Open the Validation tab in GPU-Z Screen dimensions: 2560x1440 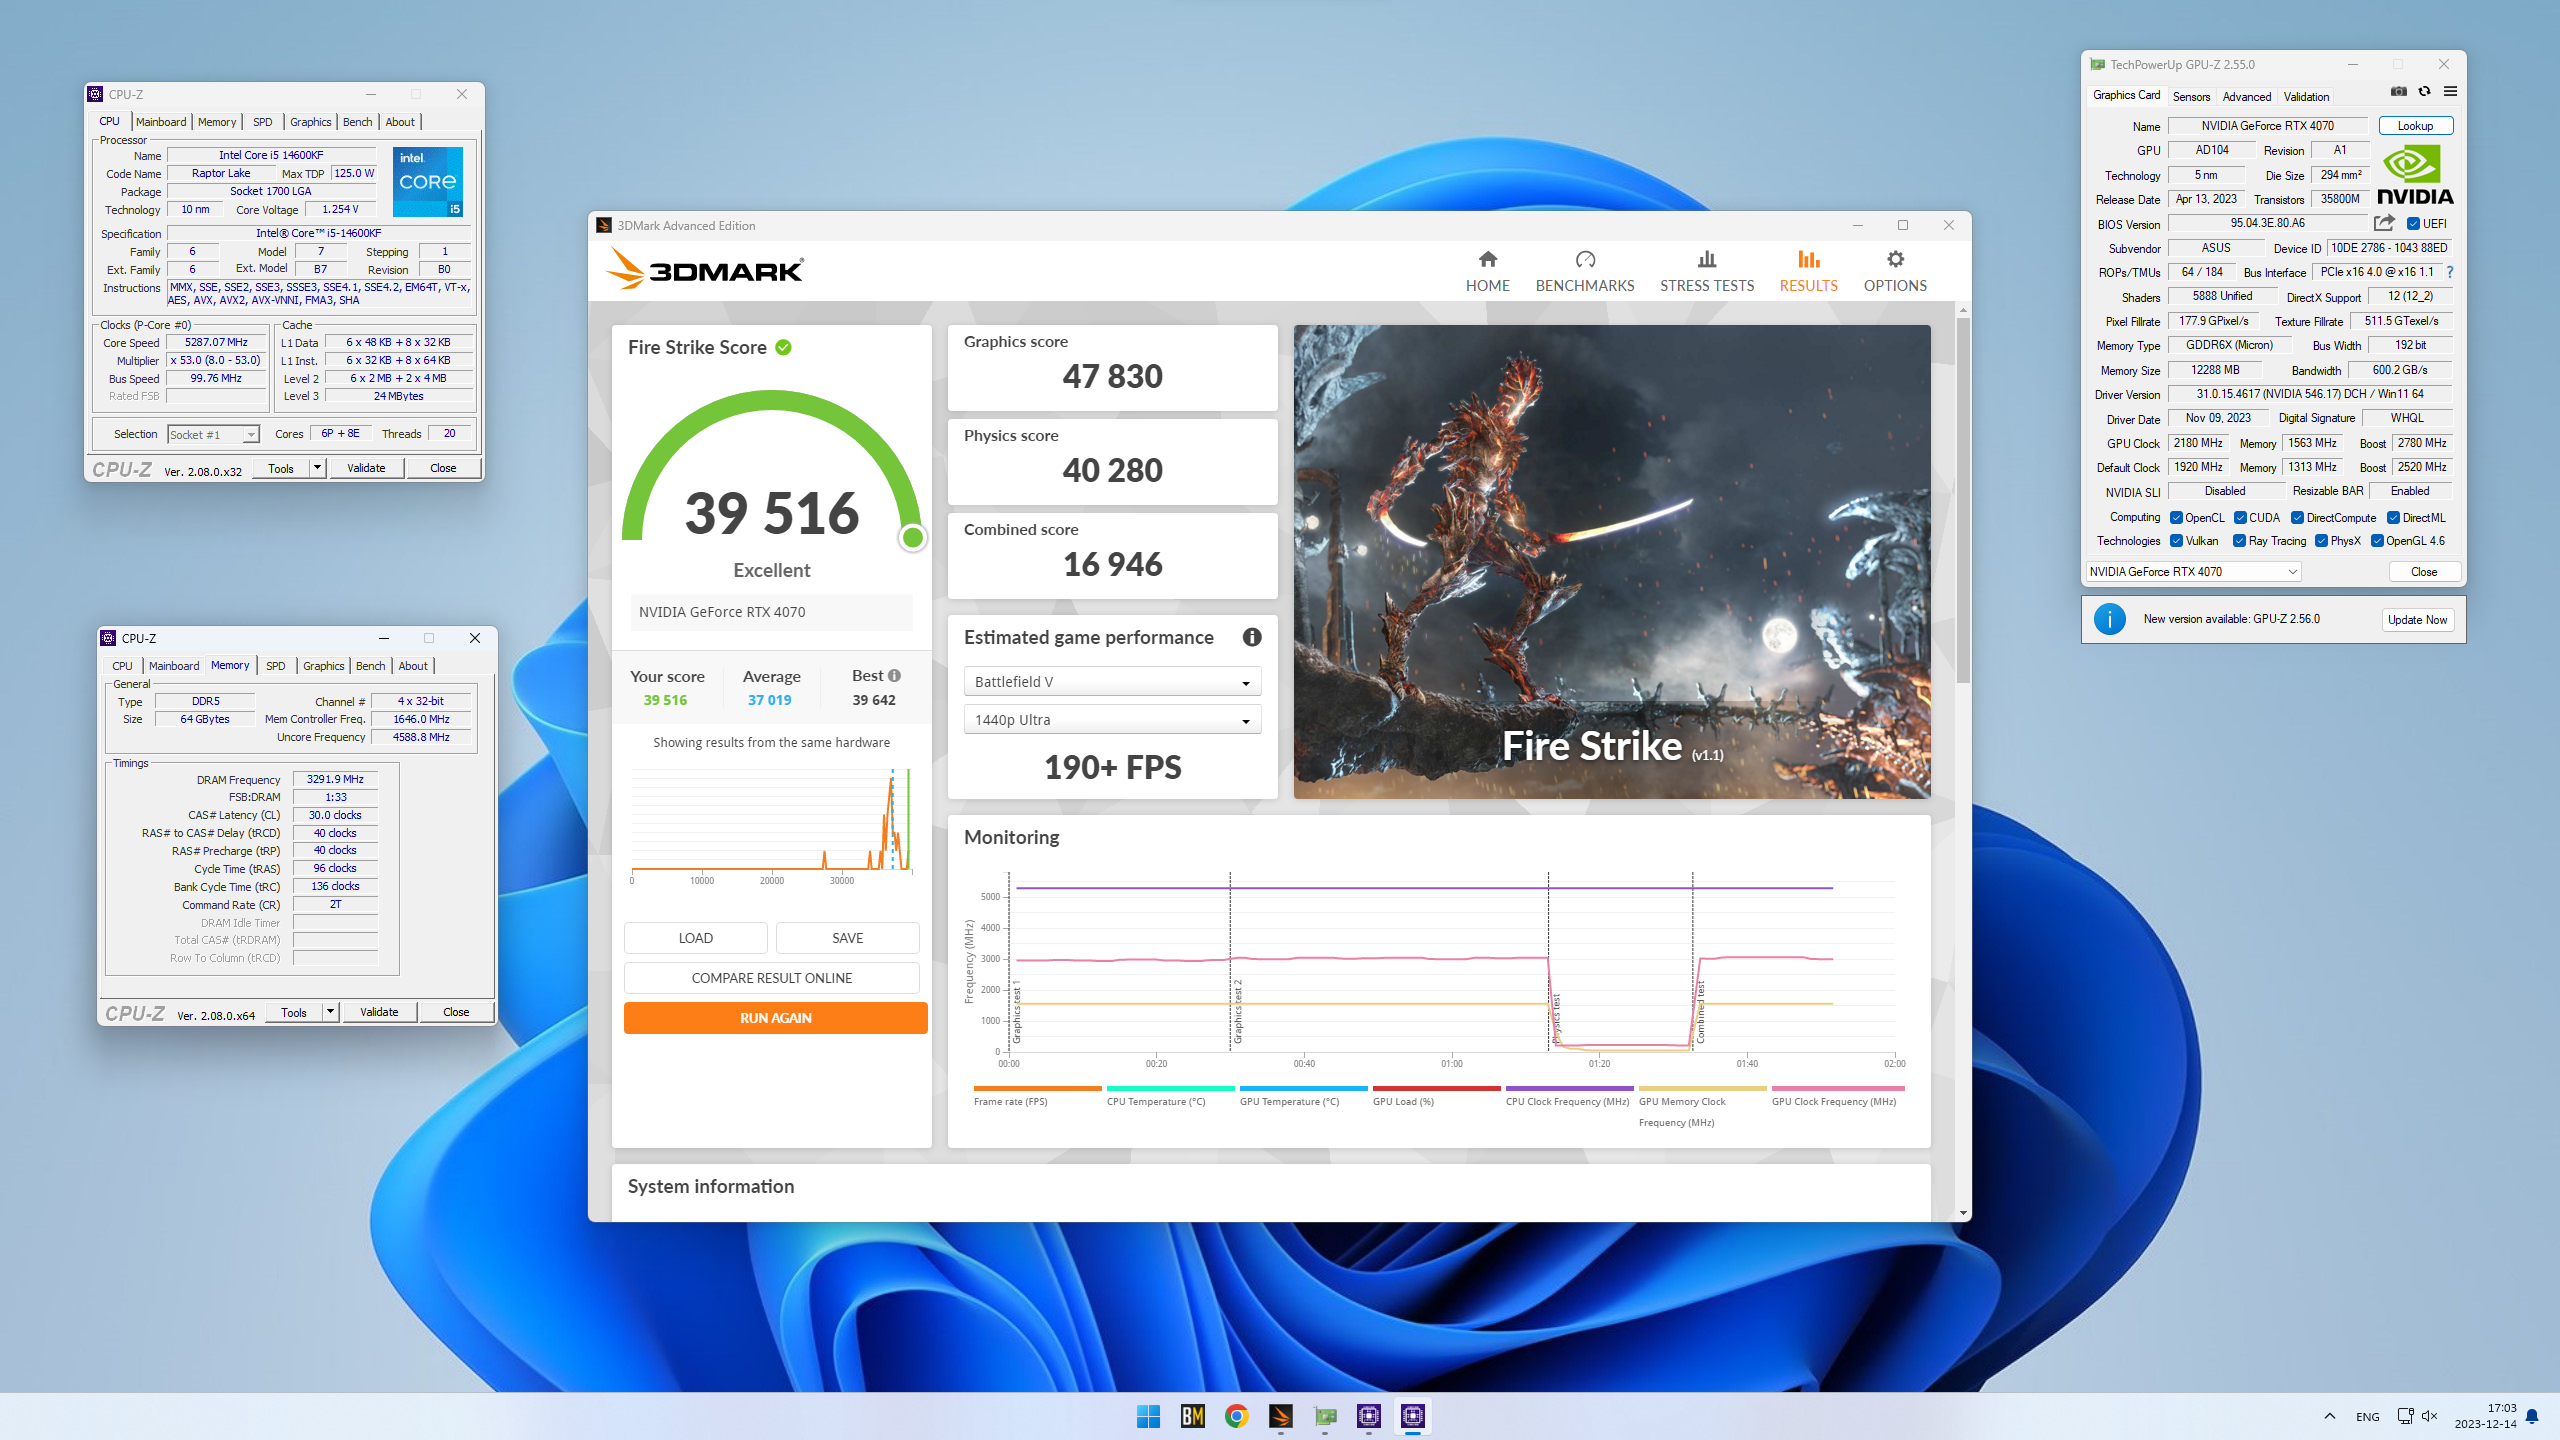[x=2306, y=97]
